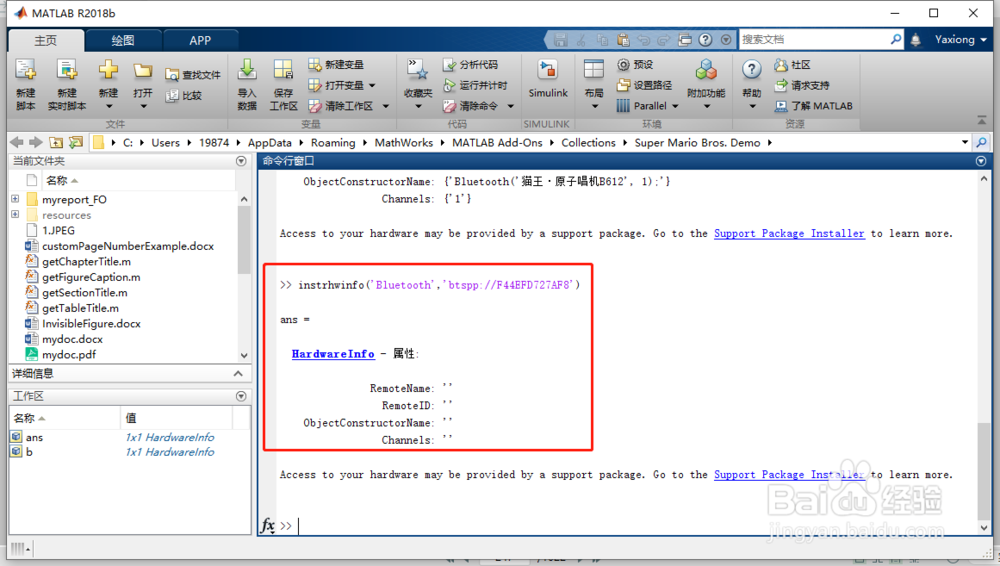Click Request Support (请求支持)
1000x566 pixels.
click(x=802, y=85)
